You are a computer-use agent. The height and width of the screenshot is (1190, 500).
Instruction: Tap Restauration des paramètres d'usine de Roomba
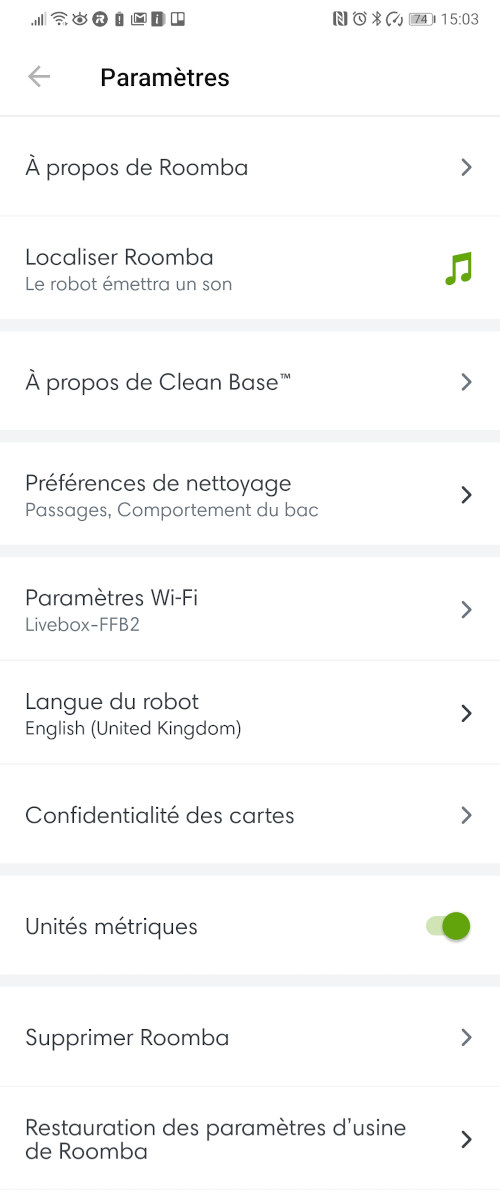250,1138
